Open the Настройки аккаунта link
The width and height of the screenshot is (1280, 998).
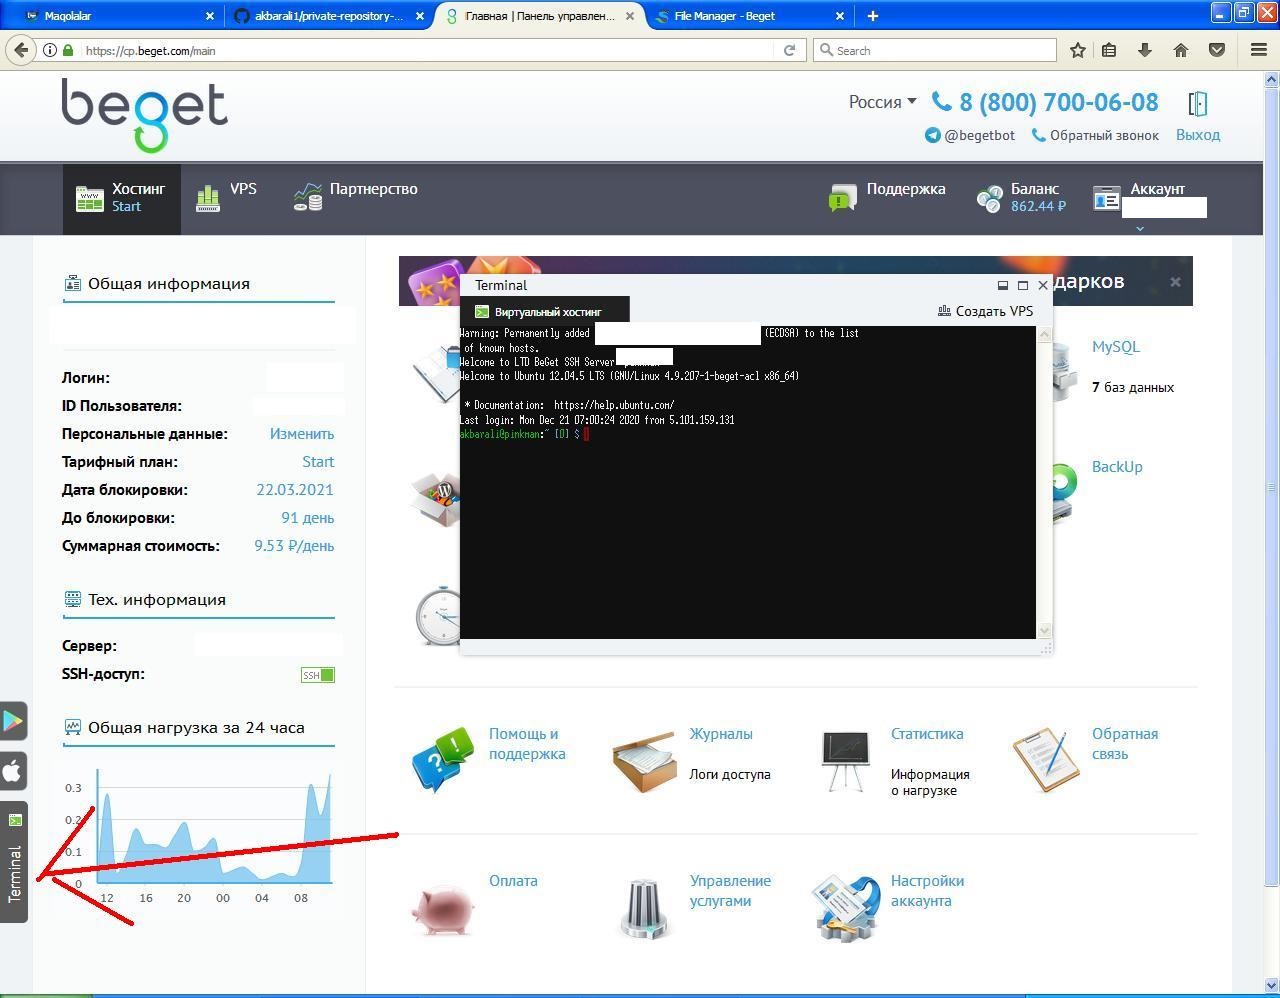pyautogui.click(x=927, y=891)
